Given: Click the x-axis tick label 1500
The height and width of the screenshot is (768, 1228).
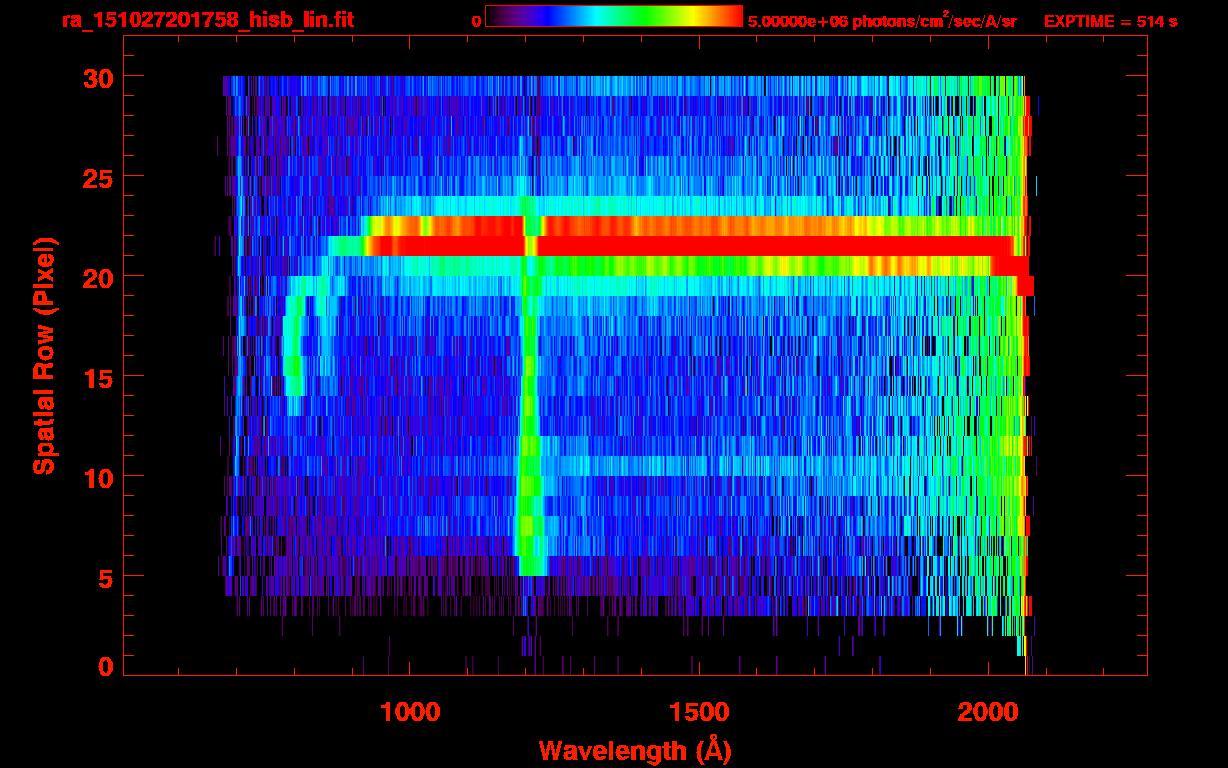Looking at the screenshot, I should click(x=698, y=711).
